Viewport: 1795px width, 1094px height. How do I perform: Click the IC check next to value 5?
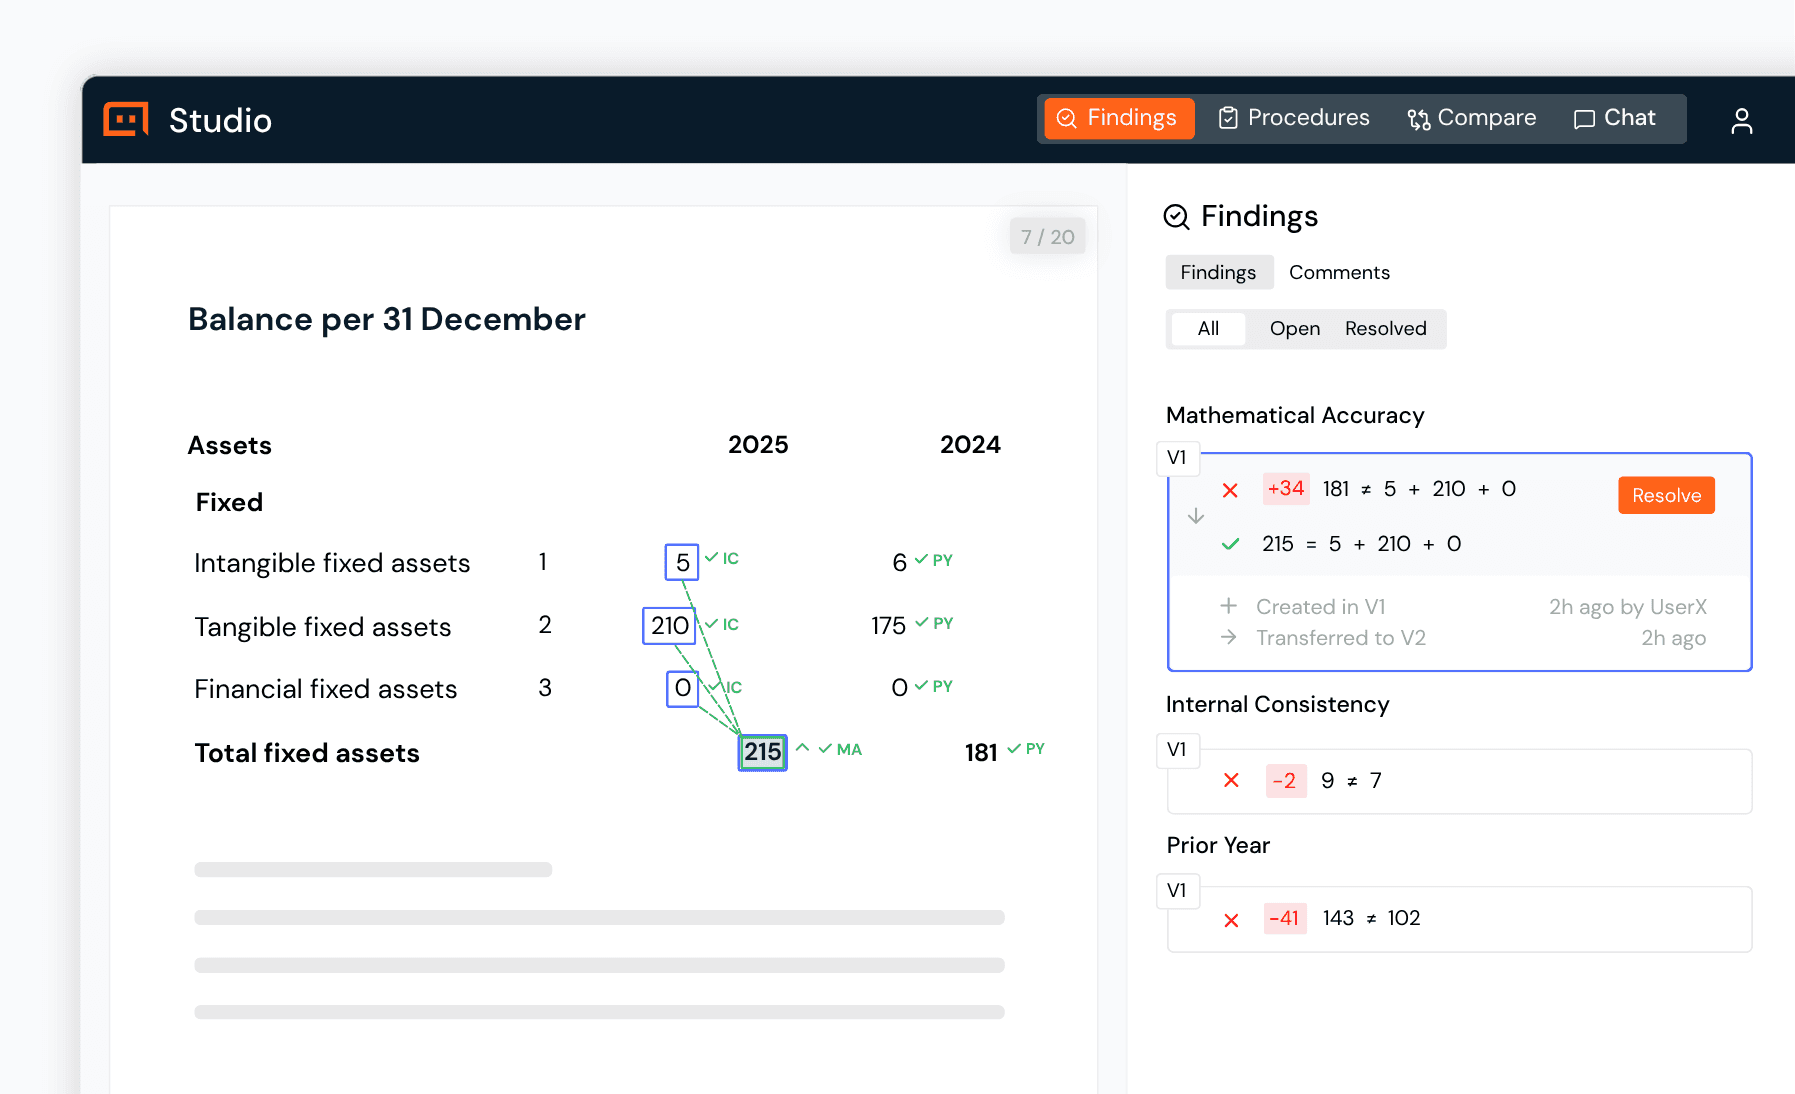(722, 558)
